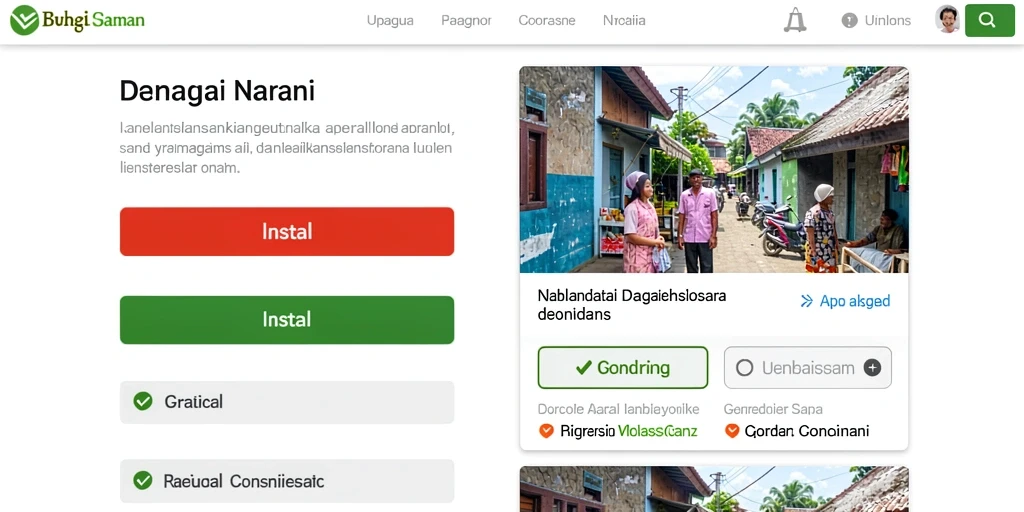Image resolution: width=1024 pixels, height=512 pixels.
Task: Click the green search button
Action: [x=989, y=20]
